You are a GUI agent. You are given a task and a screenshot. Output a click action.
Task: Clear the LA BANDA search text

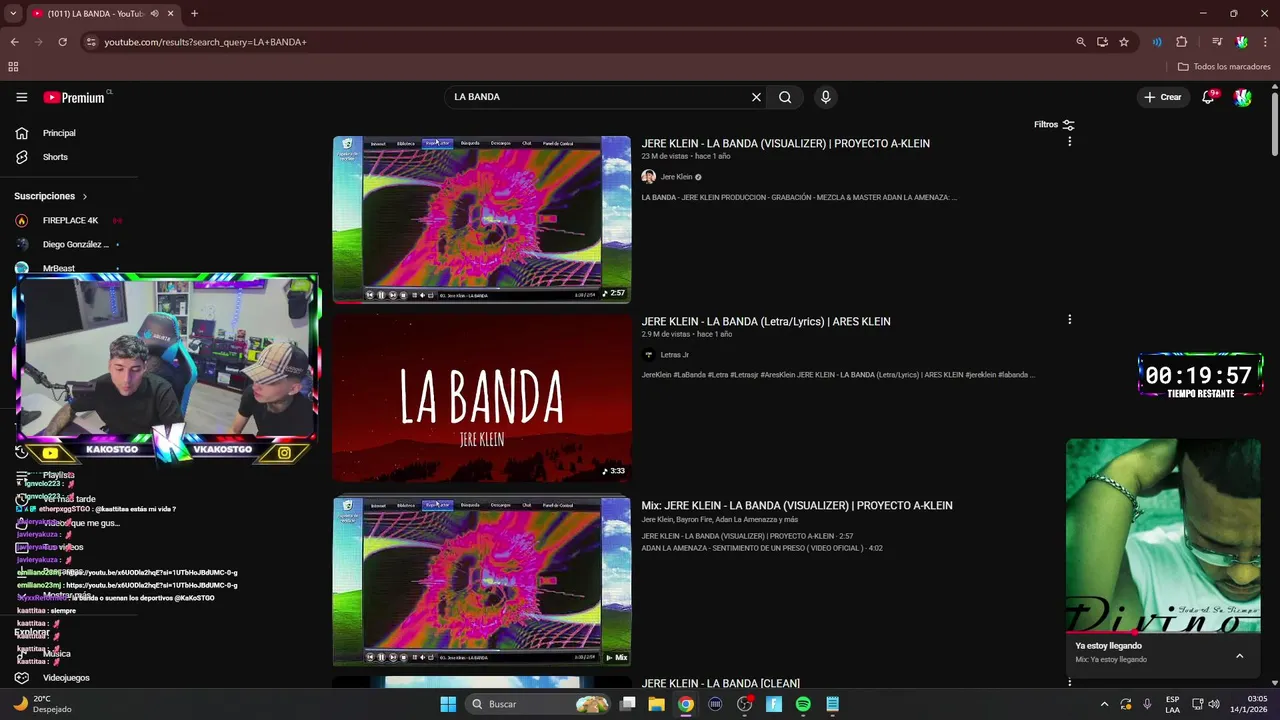756,97
